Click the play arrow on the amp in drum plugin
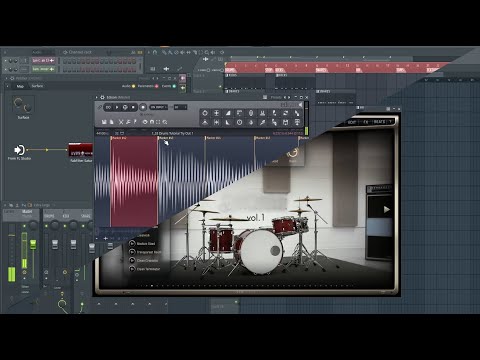The image size is (480, 360). click(386, 209)
